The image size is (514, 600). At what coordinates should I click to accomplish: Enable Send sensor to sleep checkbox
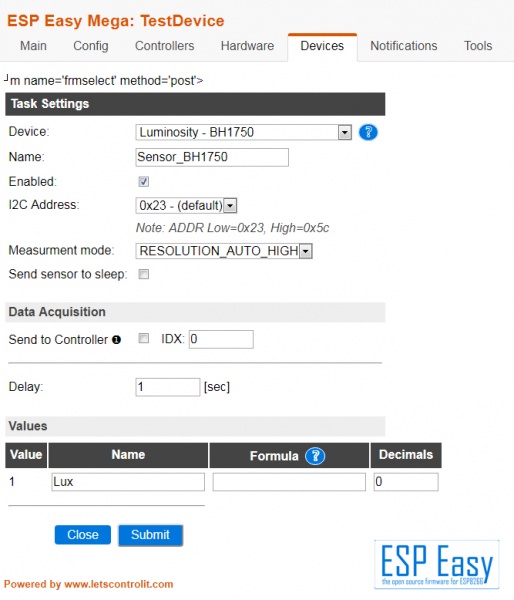coord(144,274)
